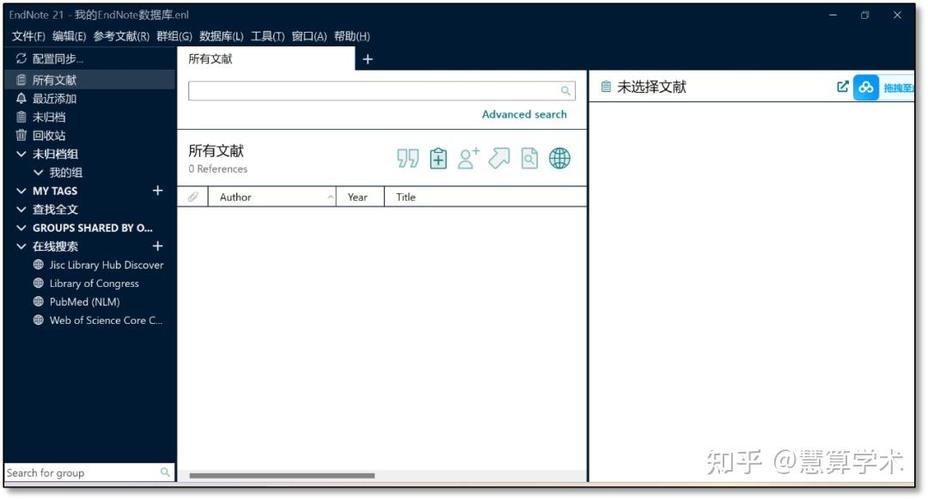
Task: Open a new tab with plus icon
Action: [368, 59]
